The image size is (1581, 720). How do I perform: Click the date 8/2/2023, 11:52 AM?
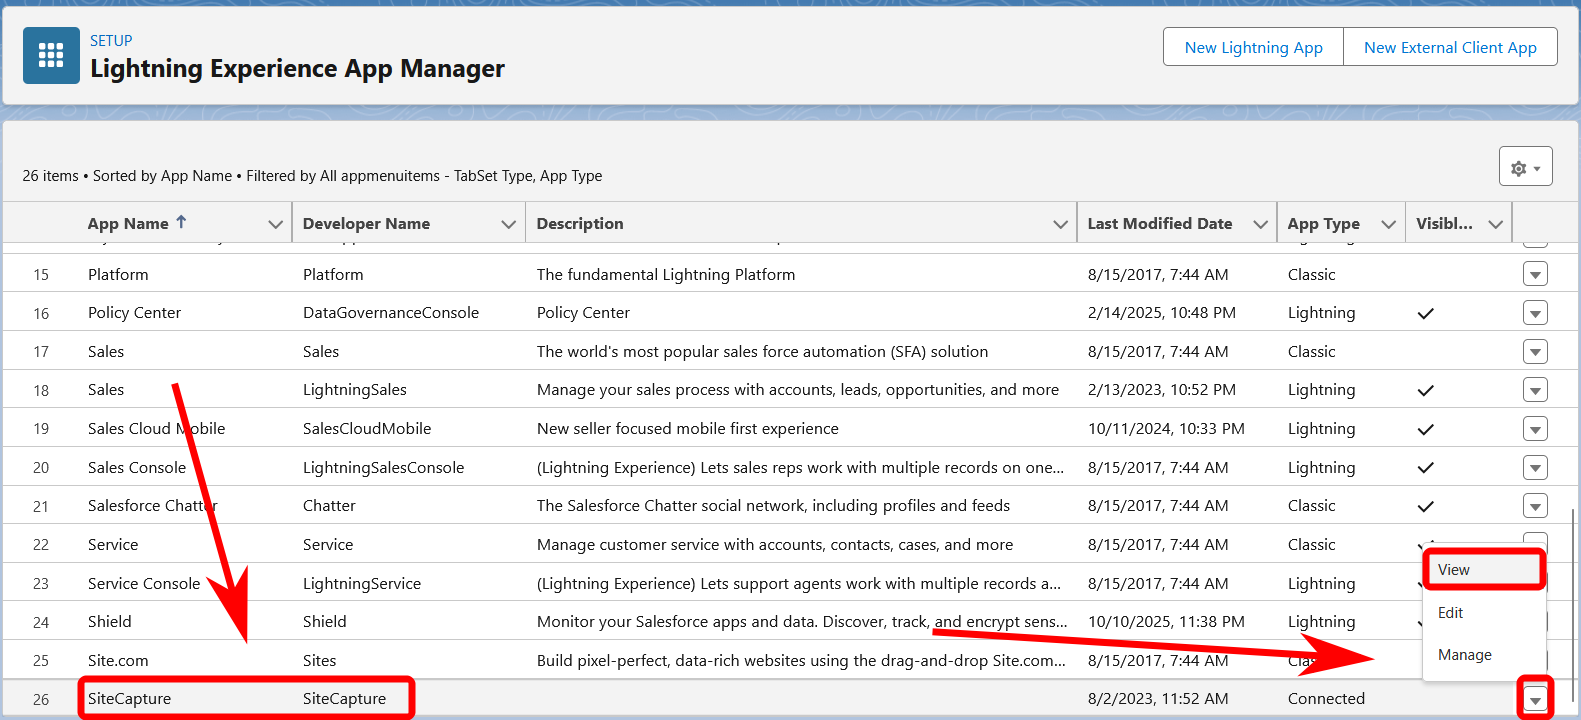(x=1158, y=699)
